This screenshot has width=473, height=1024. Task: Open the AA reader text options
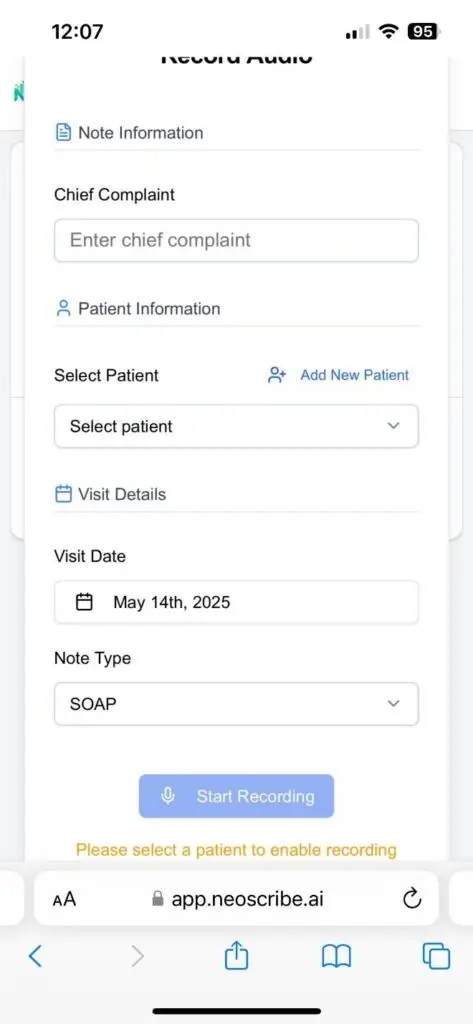tap(64, 900)
